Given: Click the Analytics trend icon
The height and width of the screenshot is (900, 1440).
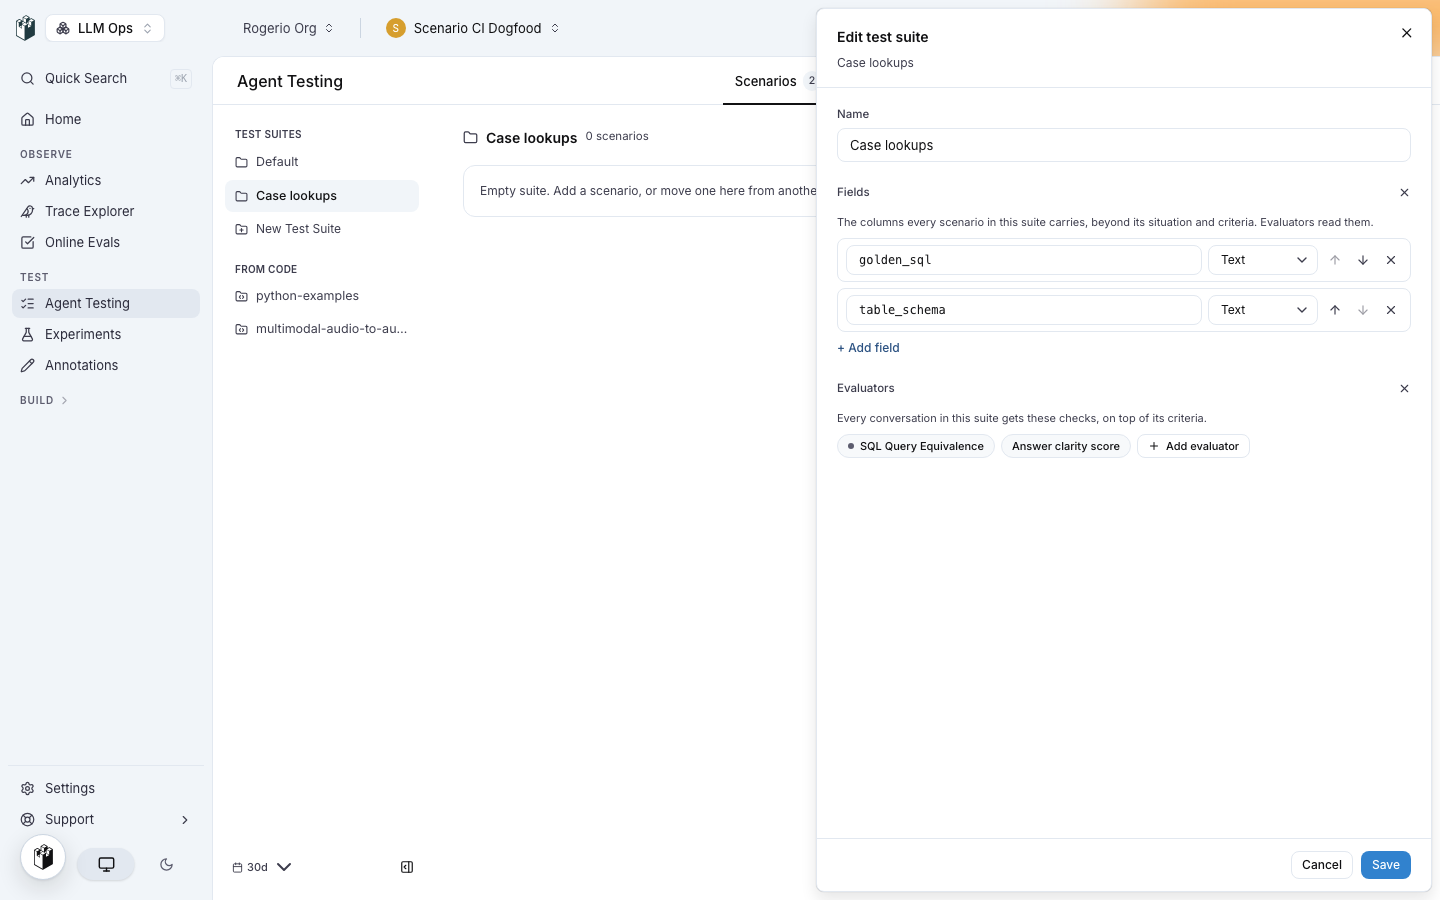Looking at the screenshot, I should point(28,180).
